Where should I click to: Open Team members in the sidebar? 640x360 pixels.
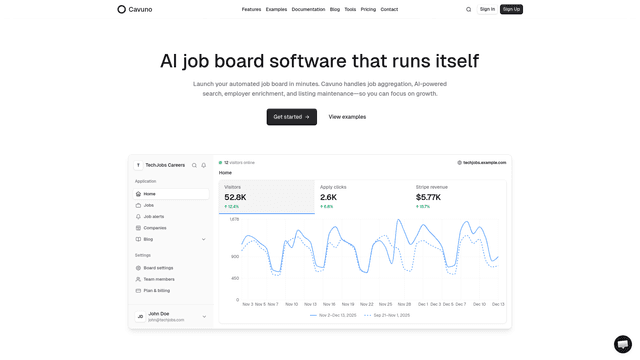(x=171, y=279)
